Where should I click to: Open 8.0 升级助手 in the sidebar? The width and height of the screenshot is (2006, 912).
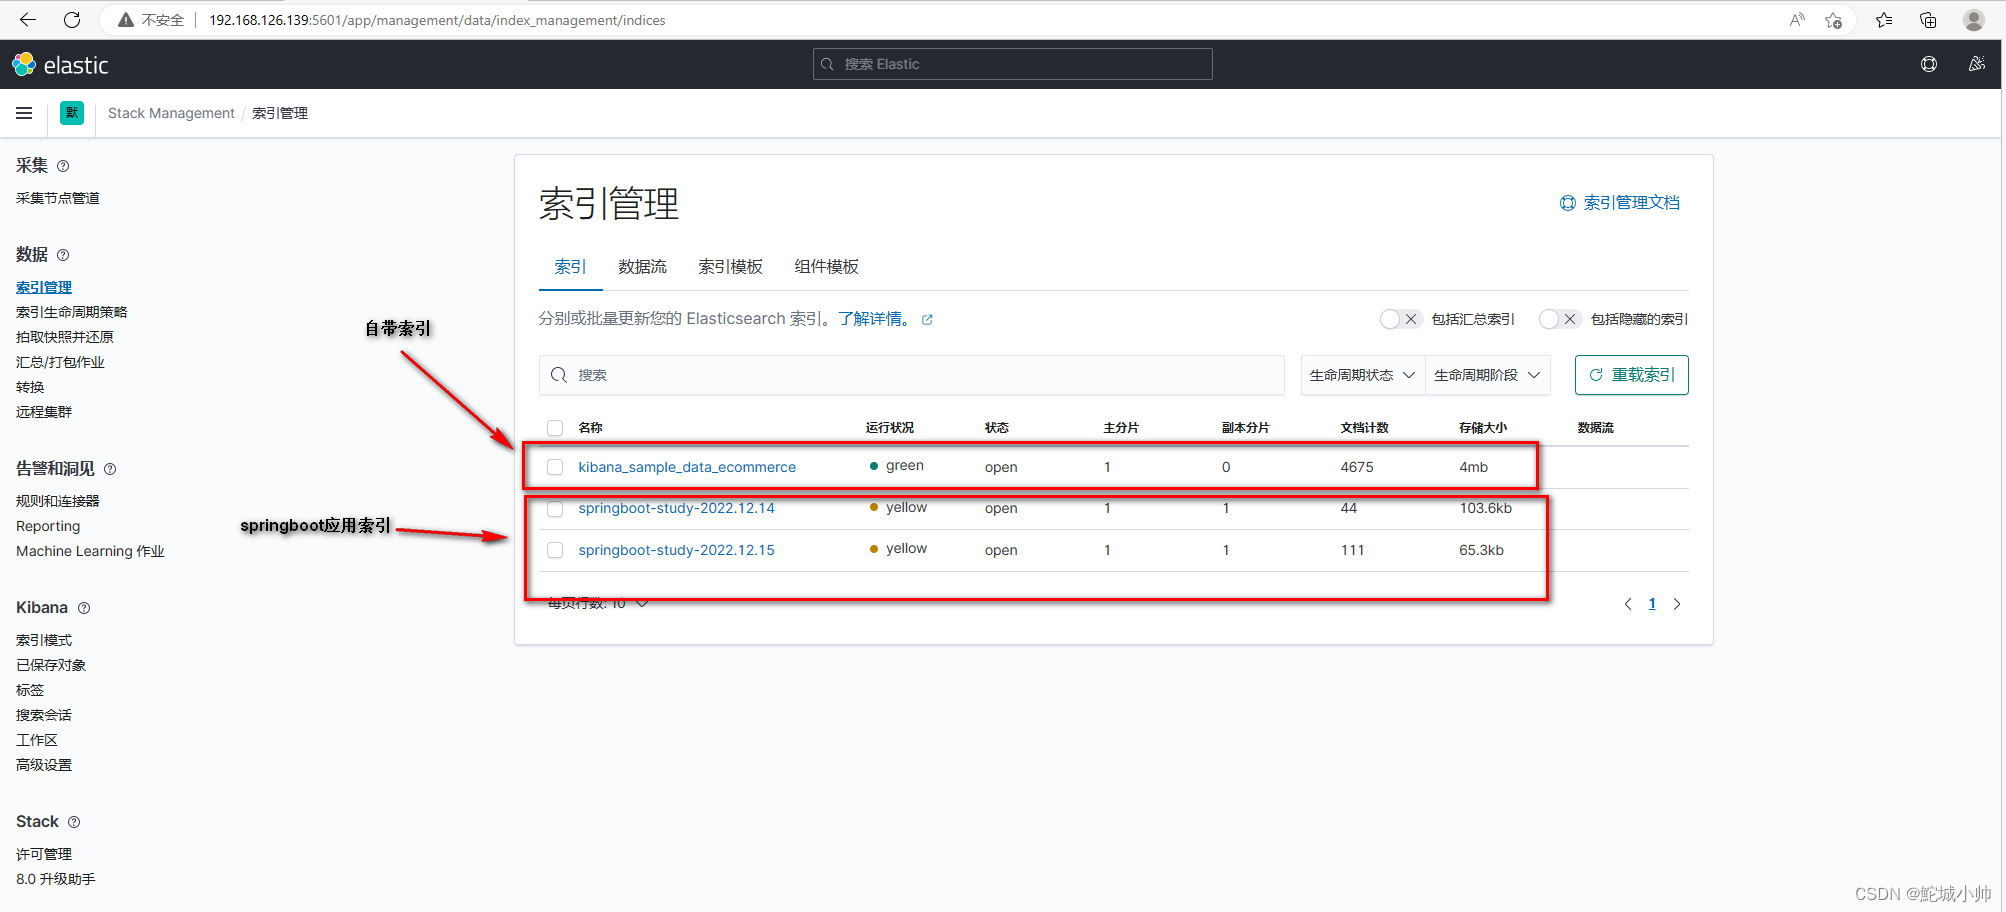56,880
